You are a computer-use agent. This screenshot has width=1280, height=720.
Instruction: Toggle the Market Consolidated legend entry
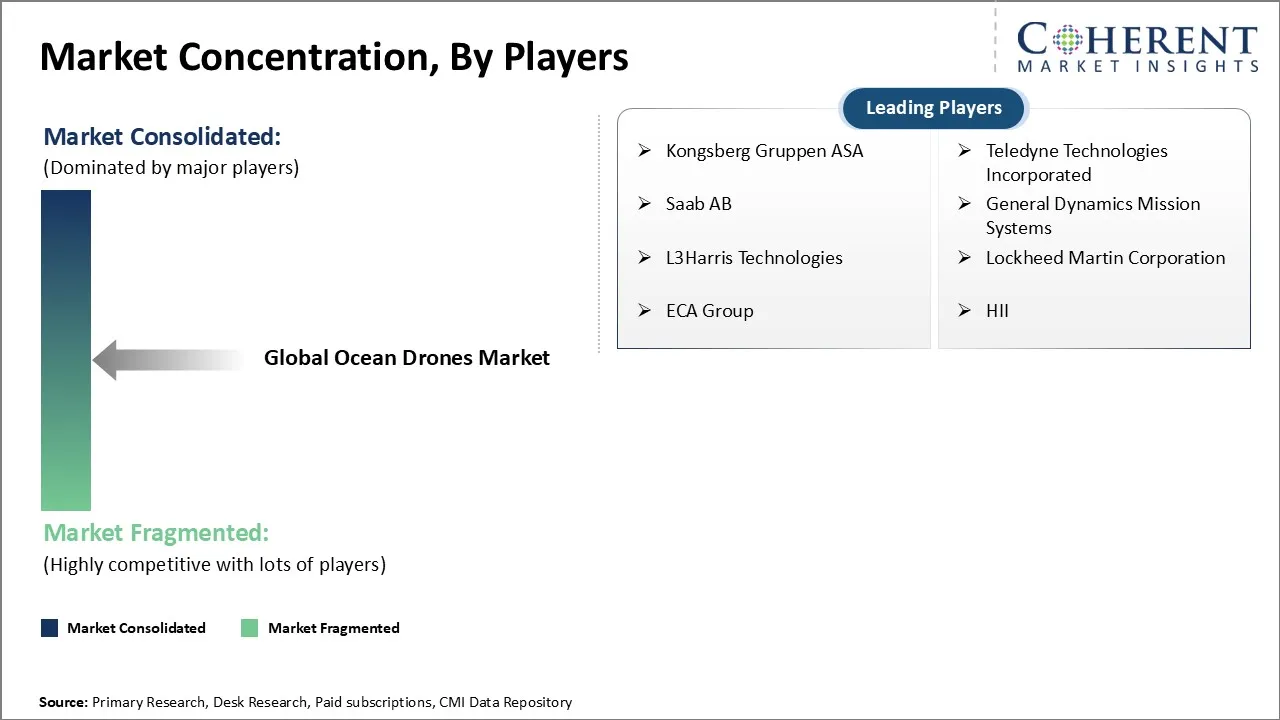(x=135, y=628)
